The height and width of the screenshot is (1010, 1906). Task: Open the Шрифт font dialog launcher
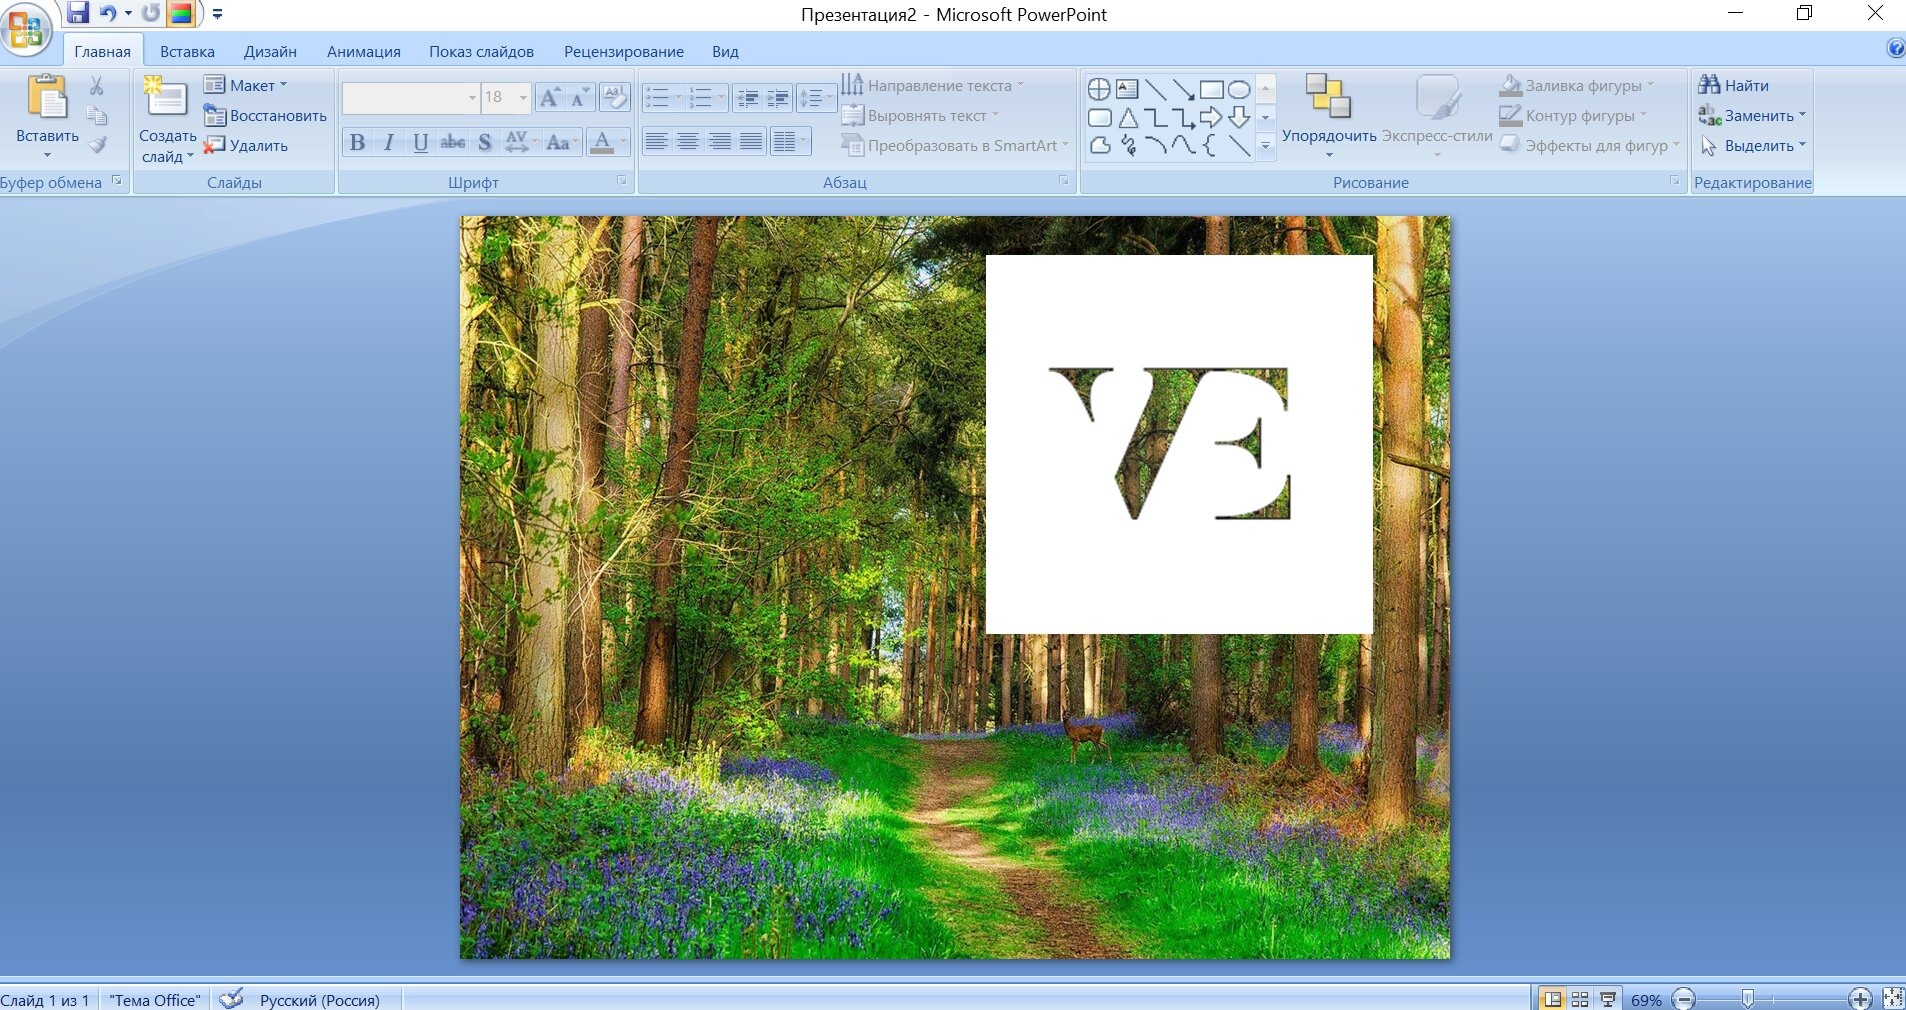pyautogui.click(x=621, y=180)
